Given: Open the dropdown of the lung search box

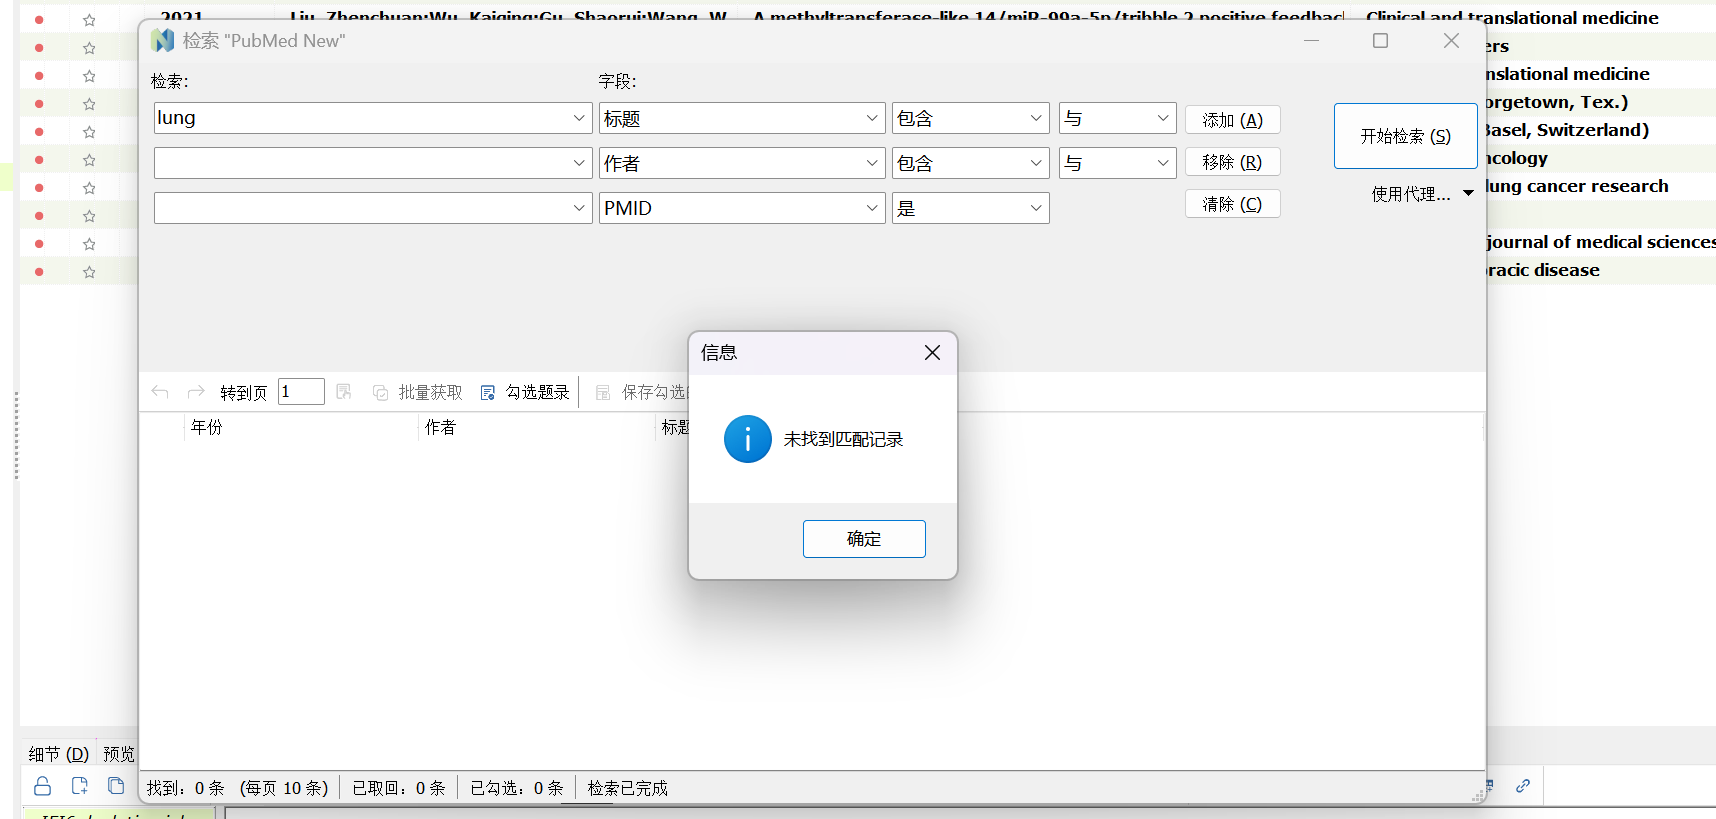Looking at the screenshot, I should pyautogui.click(x=579, y=118).
